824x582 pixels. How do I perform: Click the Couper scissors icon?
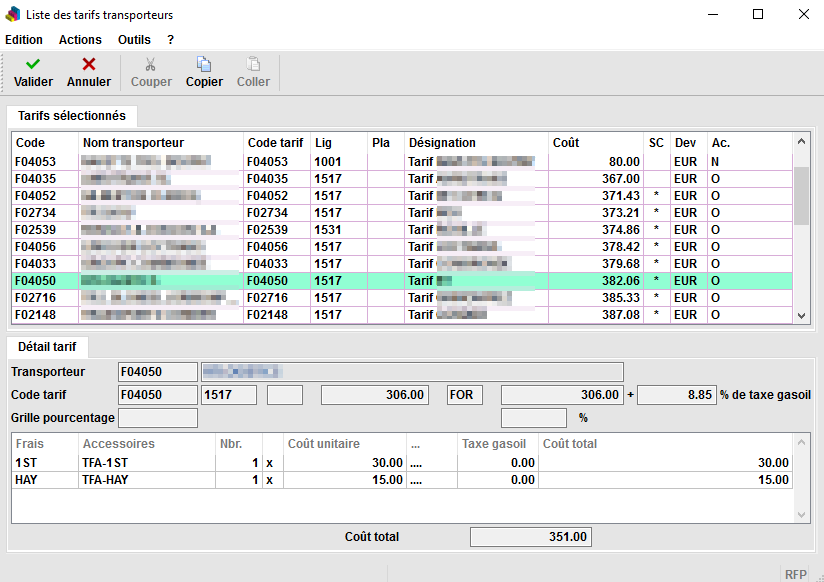point(151,64)
